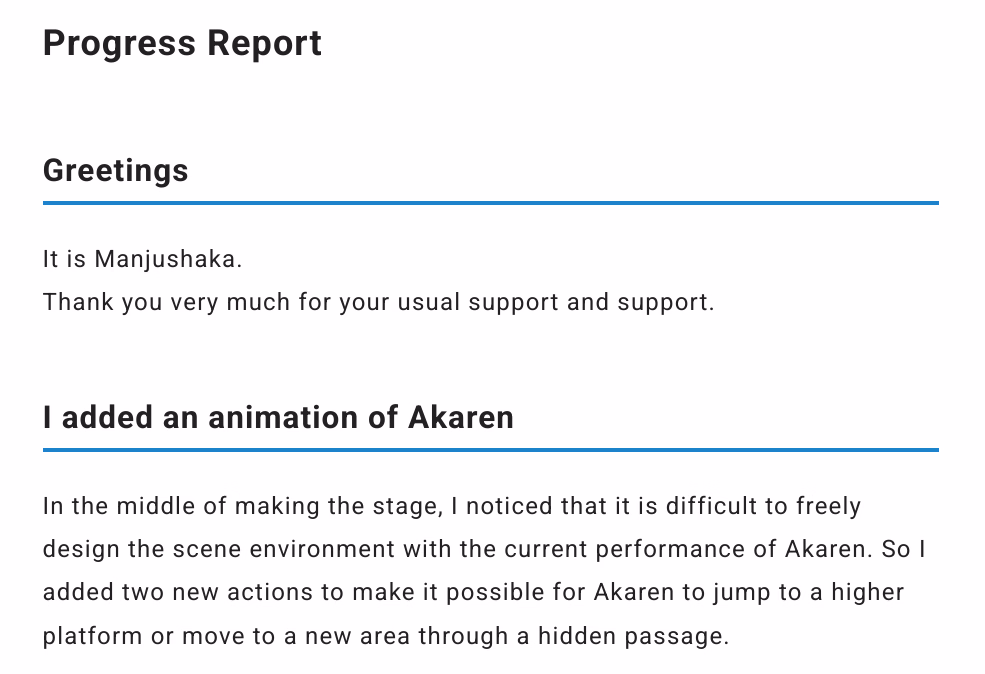985x674 pixels.
Task: Click the "Progress Report" title
Action: tap(182, 44)
